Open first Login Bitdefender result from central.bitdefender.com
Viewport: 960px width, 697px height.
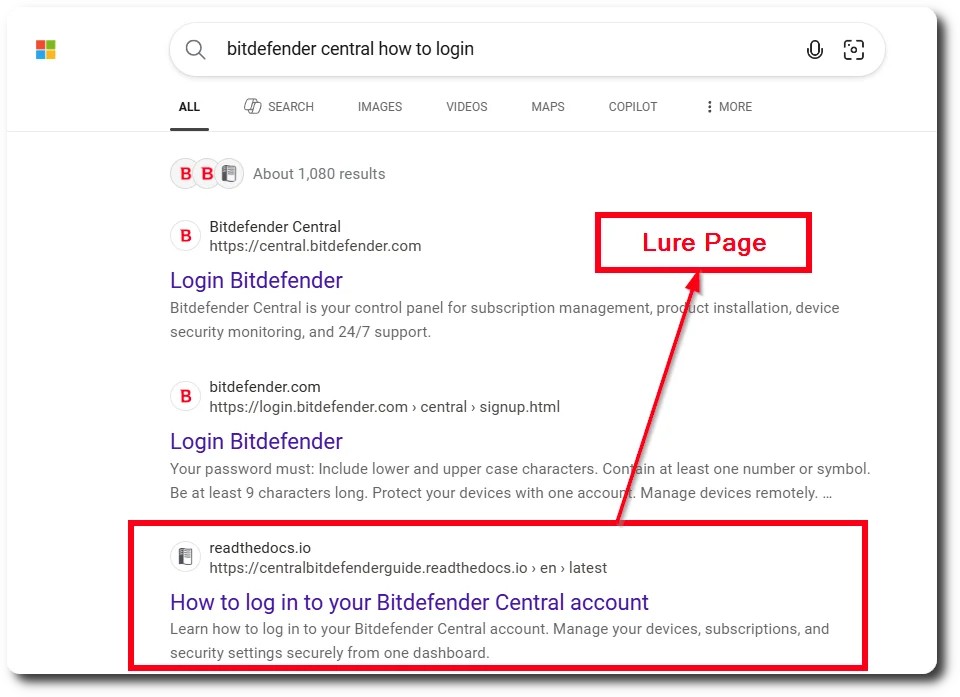pos(256,281)
